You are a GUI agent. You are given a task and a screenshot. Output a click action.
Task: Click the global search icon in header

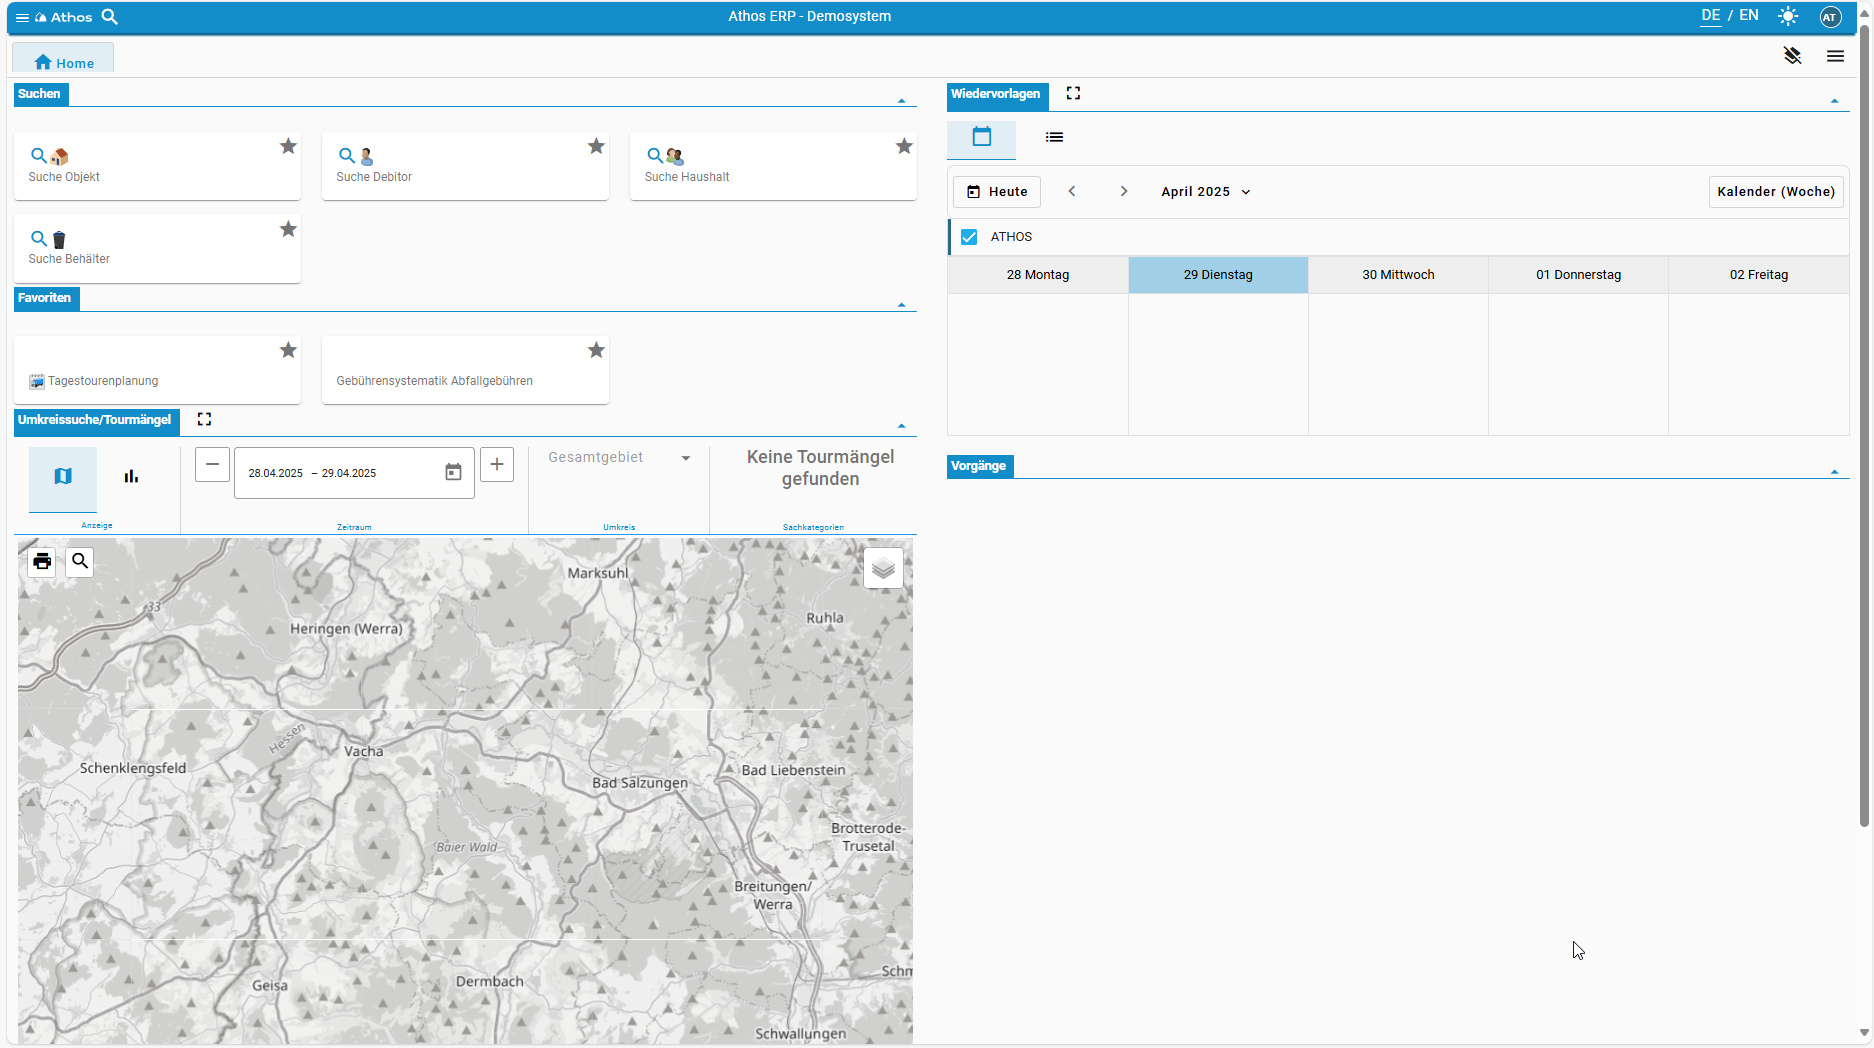(110, 17)
